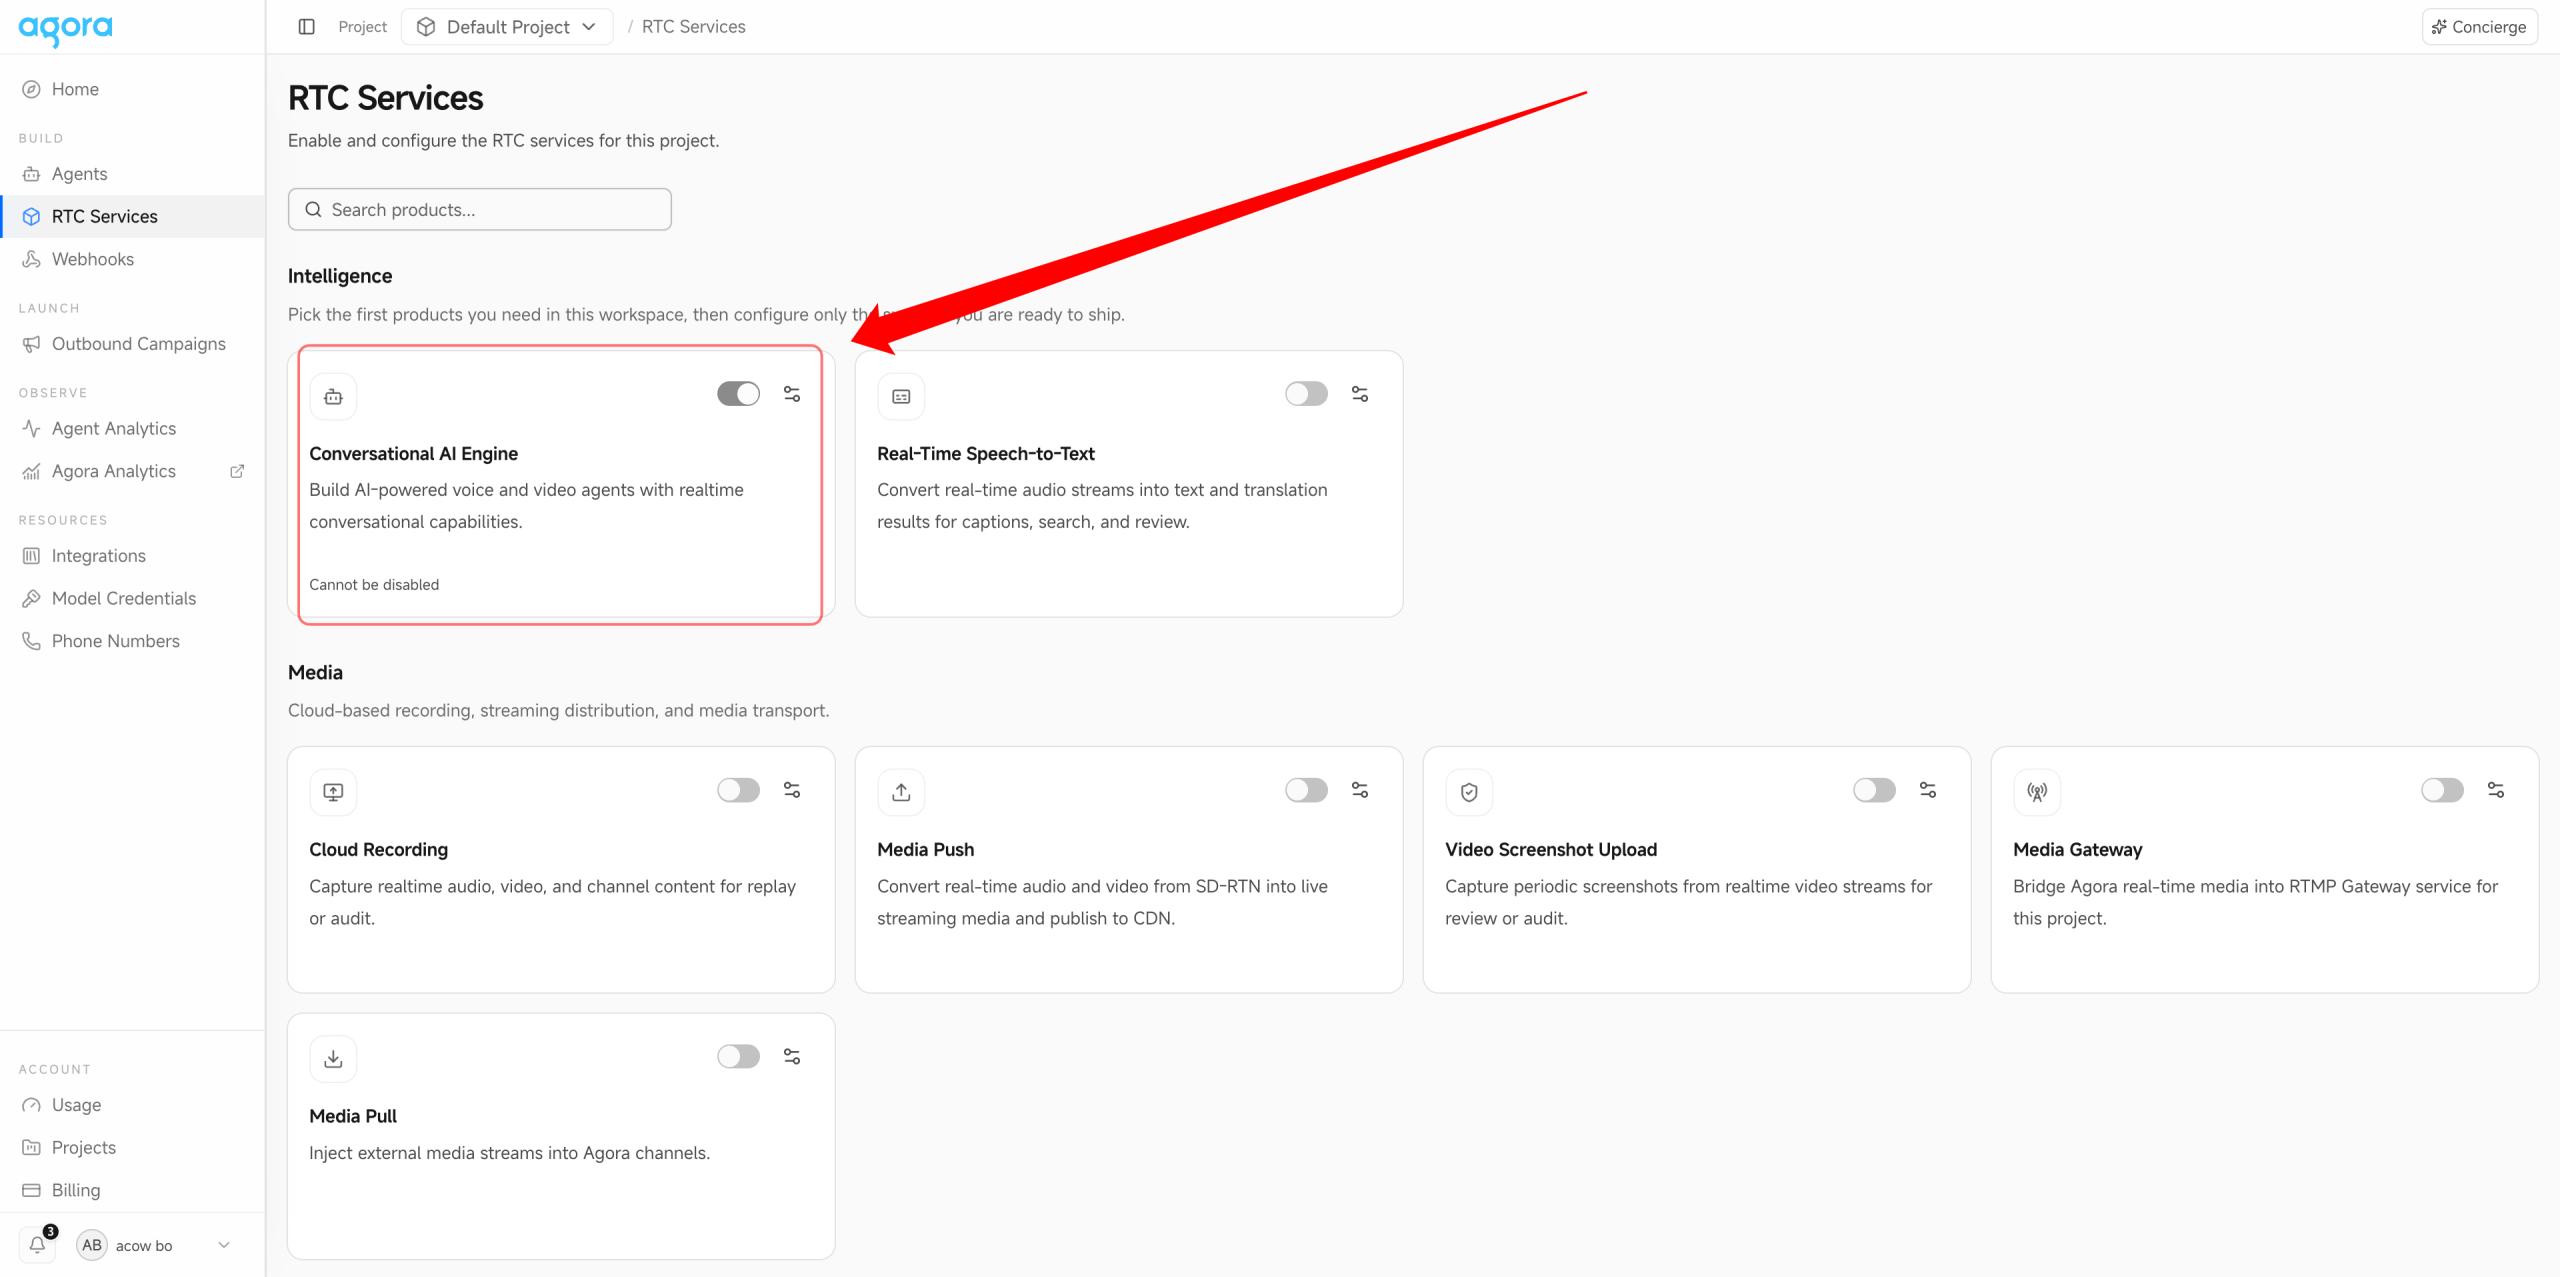The width and height of the screenshot is (2560, 1277).
Task: Click the "Cannot be disabled" note
Action: point(374,585)
